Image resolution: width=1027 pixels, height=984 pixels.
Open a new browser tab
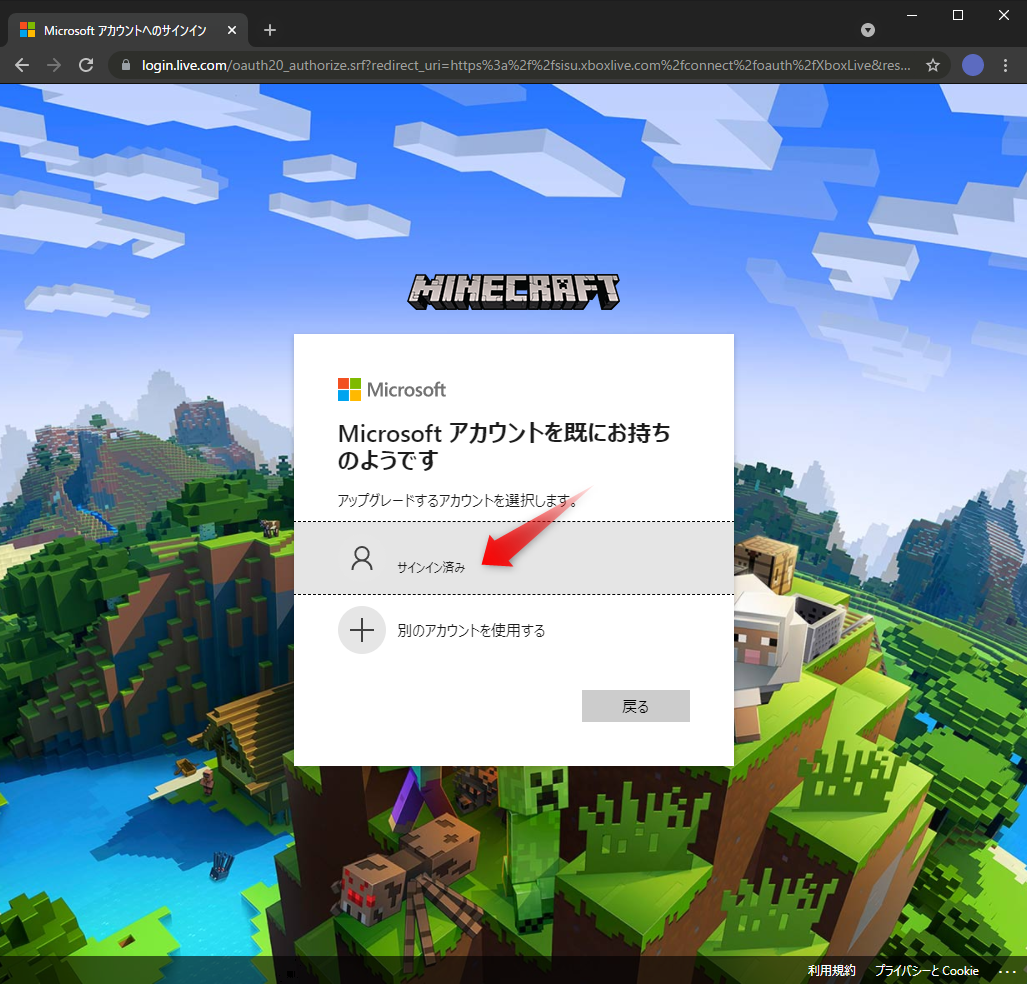[270, 30]
